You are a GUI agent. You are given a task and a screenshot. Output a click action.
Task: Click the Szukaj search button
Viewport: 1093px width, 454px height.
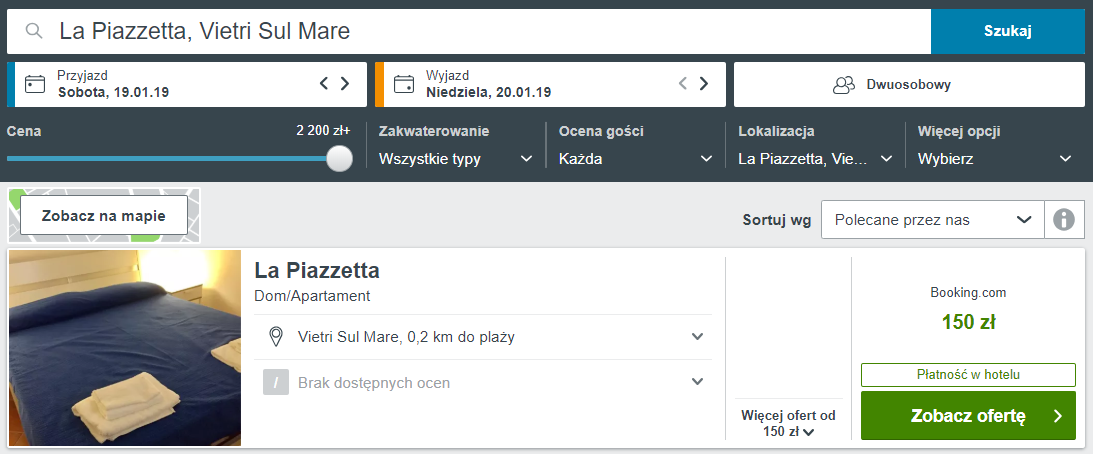coord(1007,31)
